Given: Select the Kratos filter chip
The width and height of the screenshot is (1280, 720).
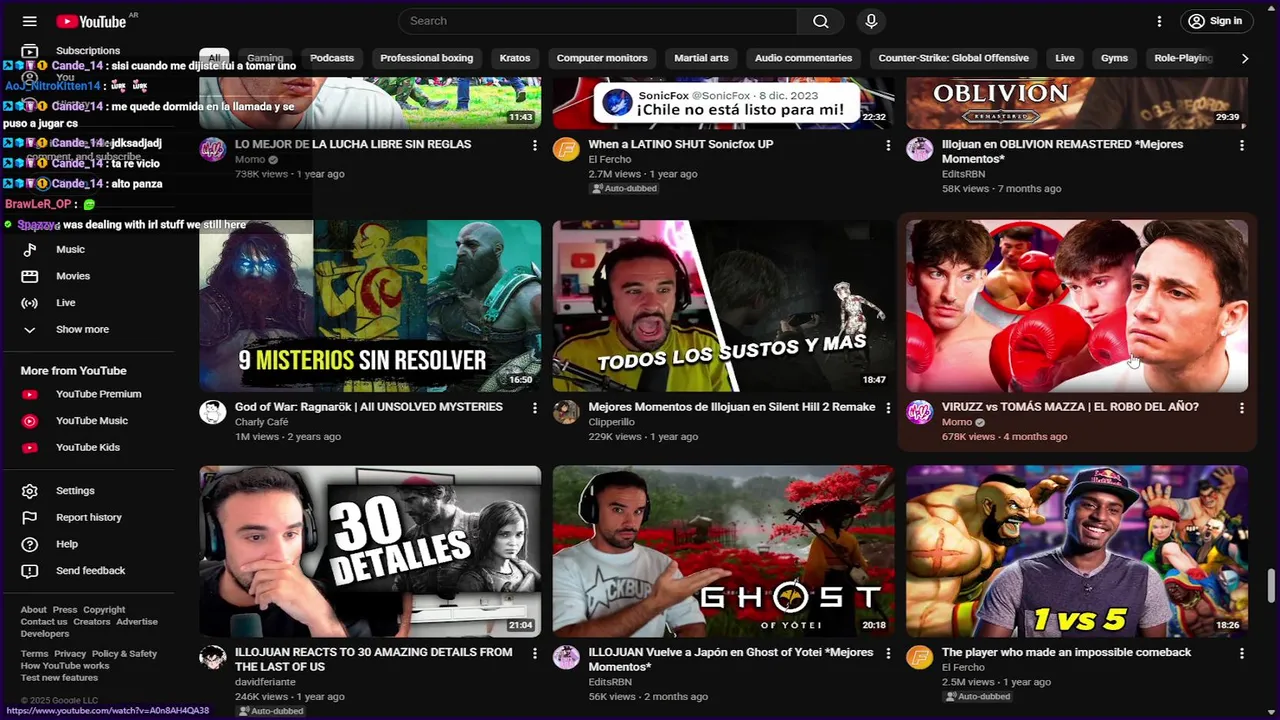Looking at the screenshot, I should coord(515,58).
